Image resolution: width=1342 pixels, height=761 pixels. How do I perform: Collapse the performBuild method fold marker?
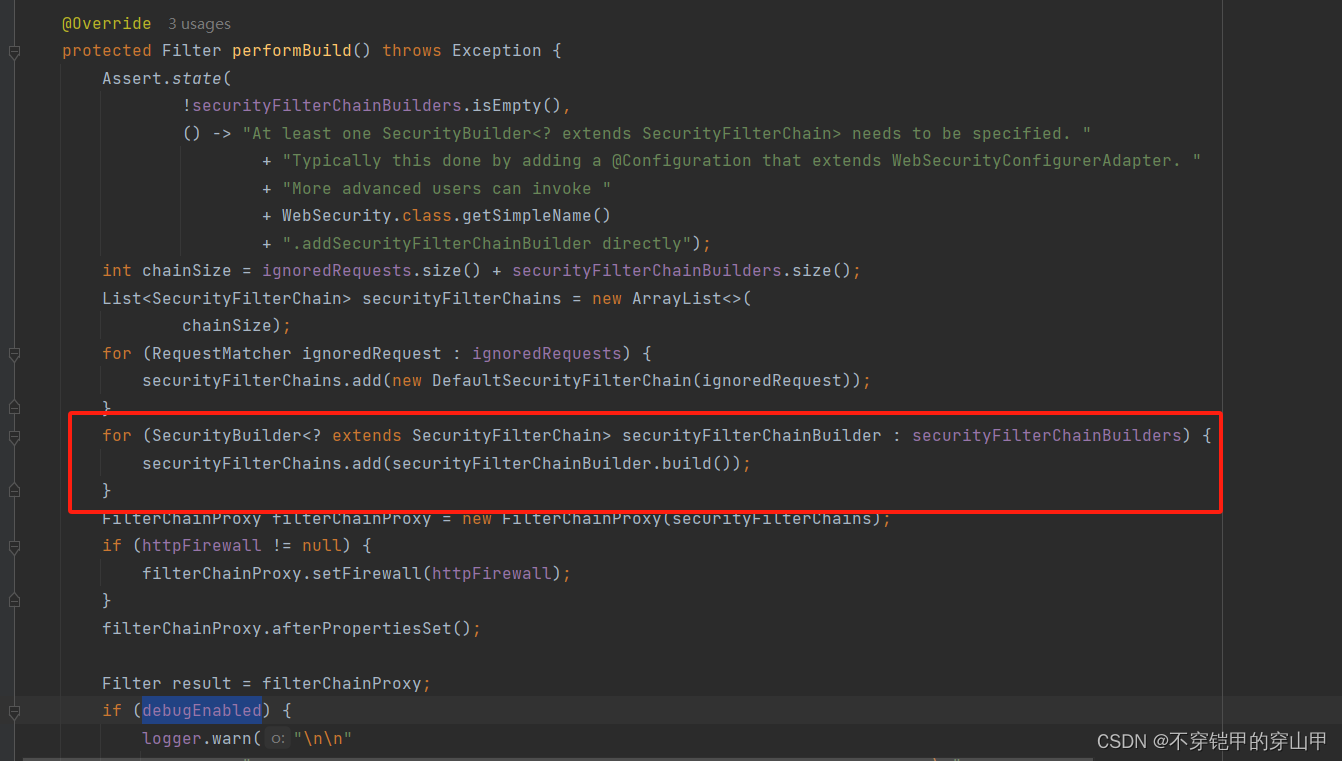click(x=14, y=51)
